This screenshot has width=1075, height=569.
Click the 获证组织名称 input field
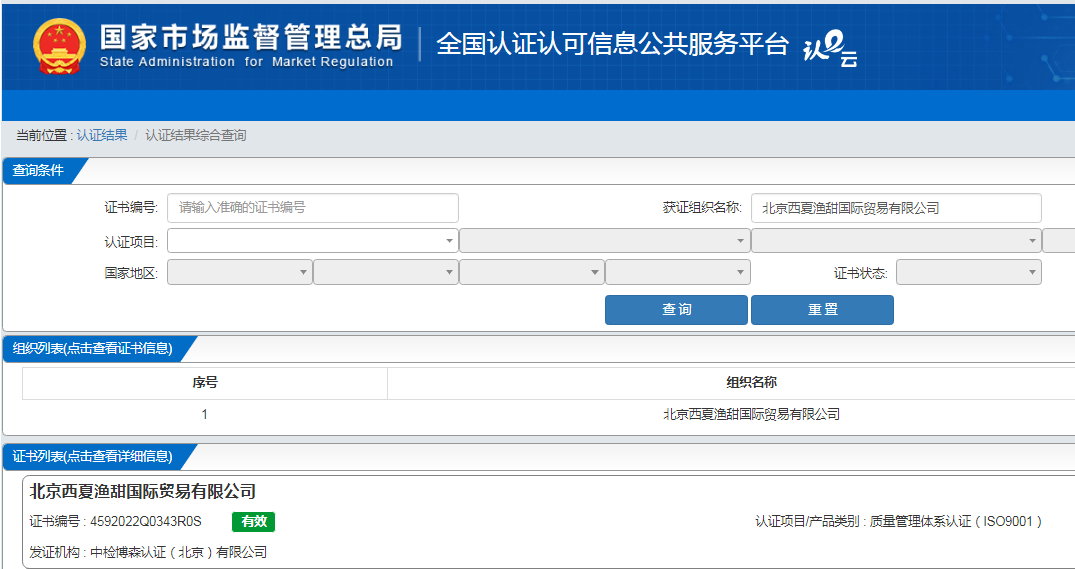tap(896, 208)
